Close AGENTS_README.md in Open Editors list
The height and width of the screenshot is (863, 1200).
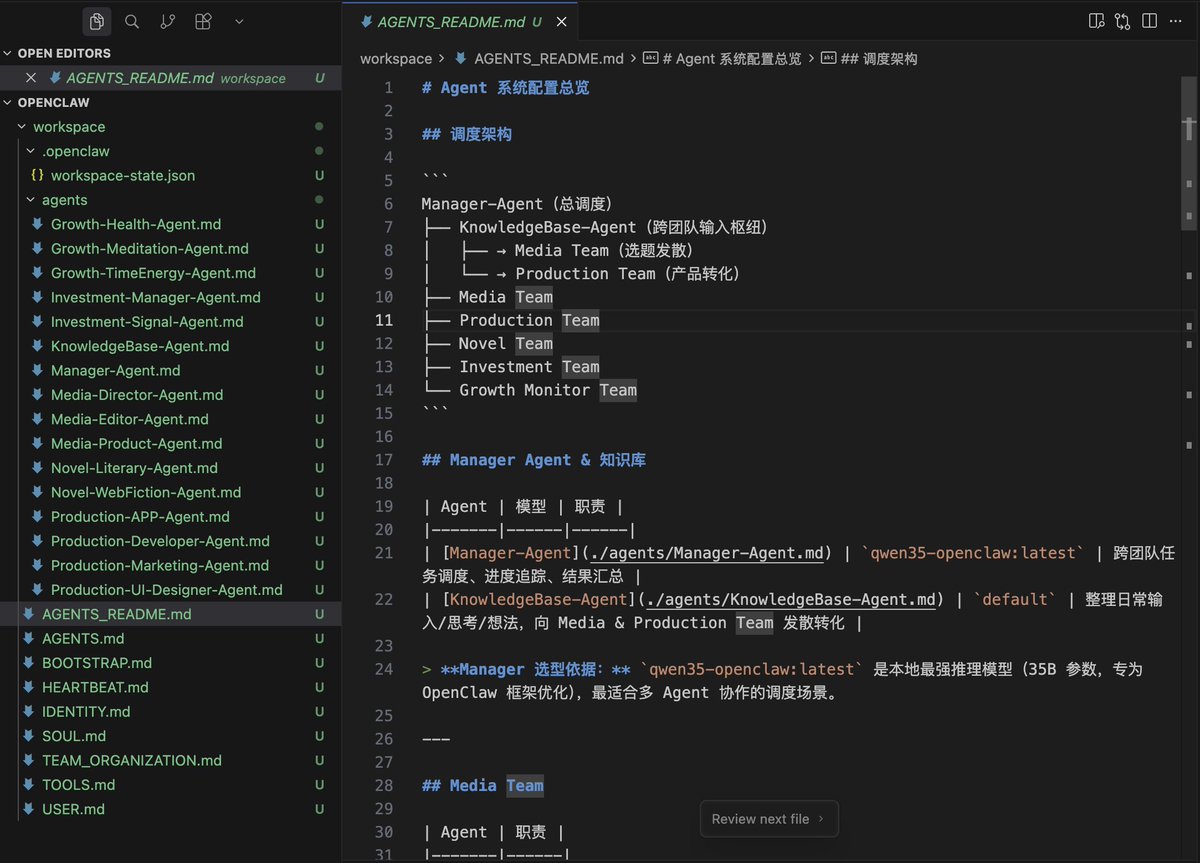tap(31, 78)
